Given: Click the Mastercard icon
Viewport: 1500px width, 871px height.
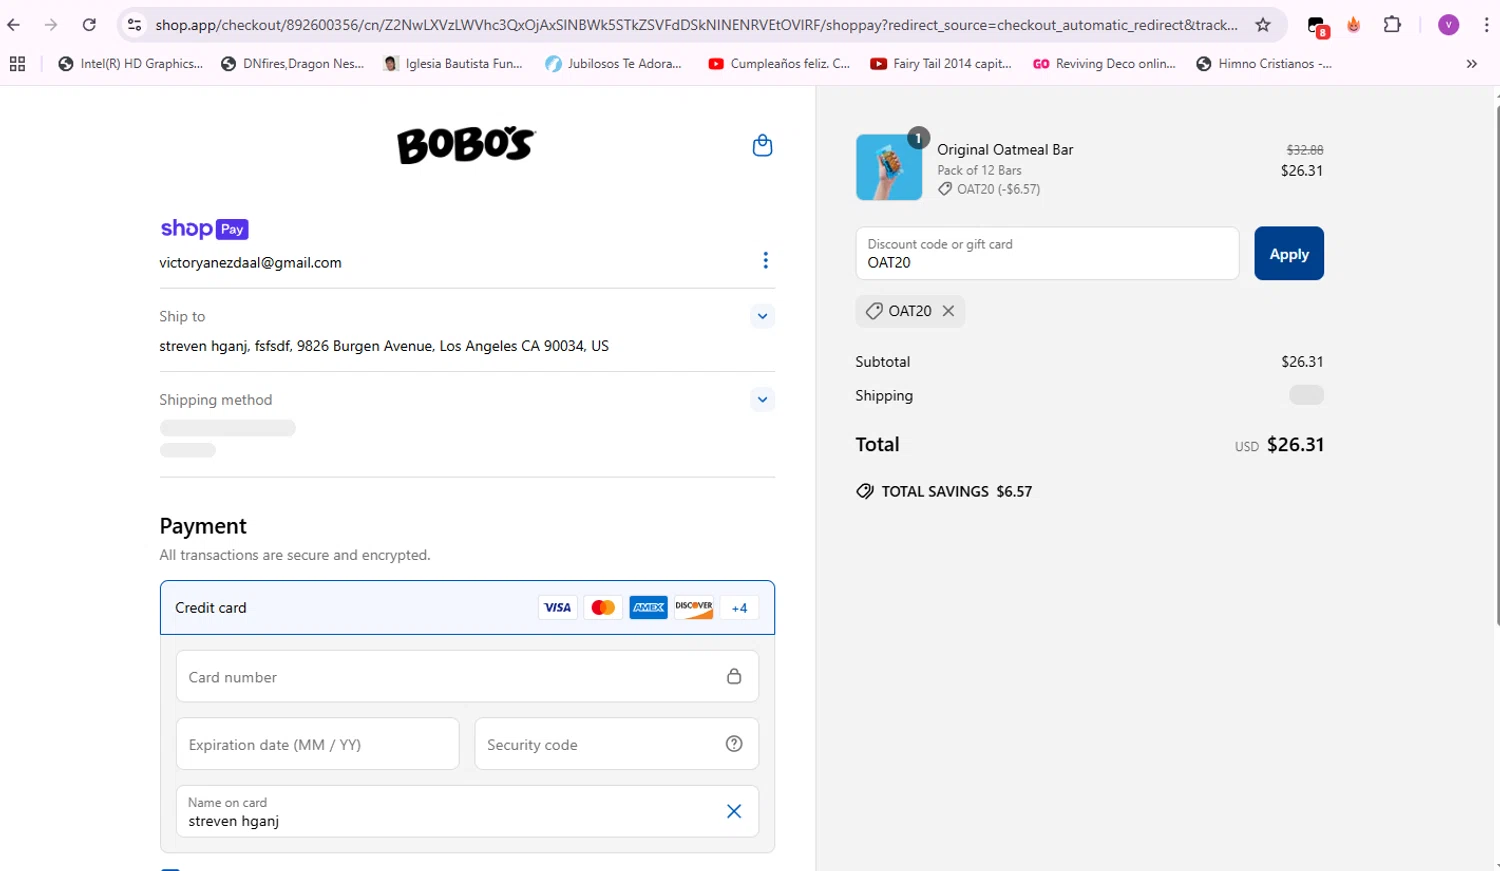Looking at the screenshot, I should 603,607.
